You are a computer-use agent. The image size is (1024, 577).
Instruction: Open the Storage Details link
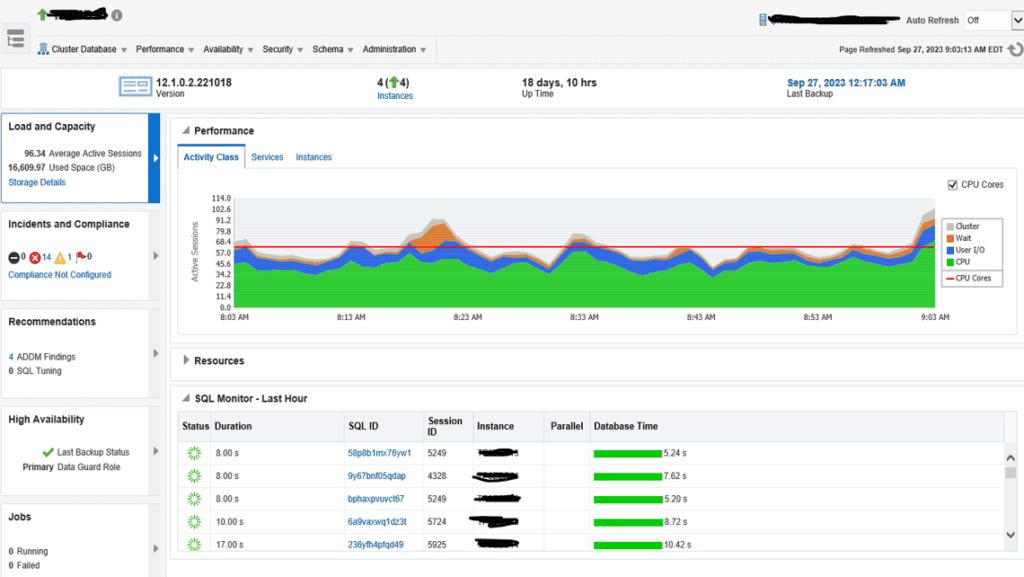pos(37,182)
